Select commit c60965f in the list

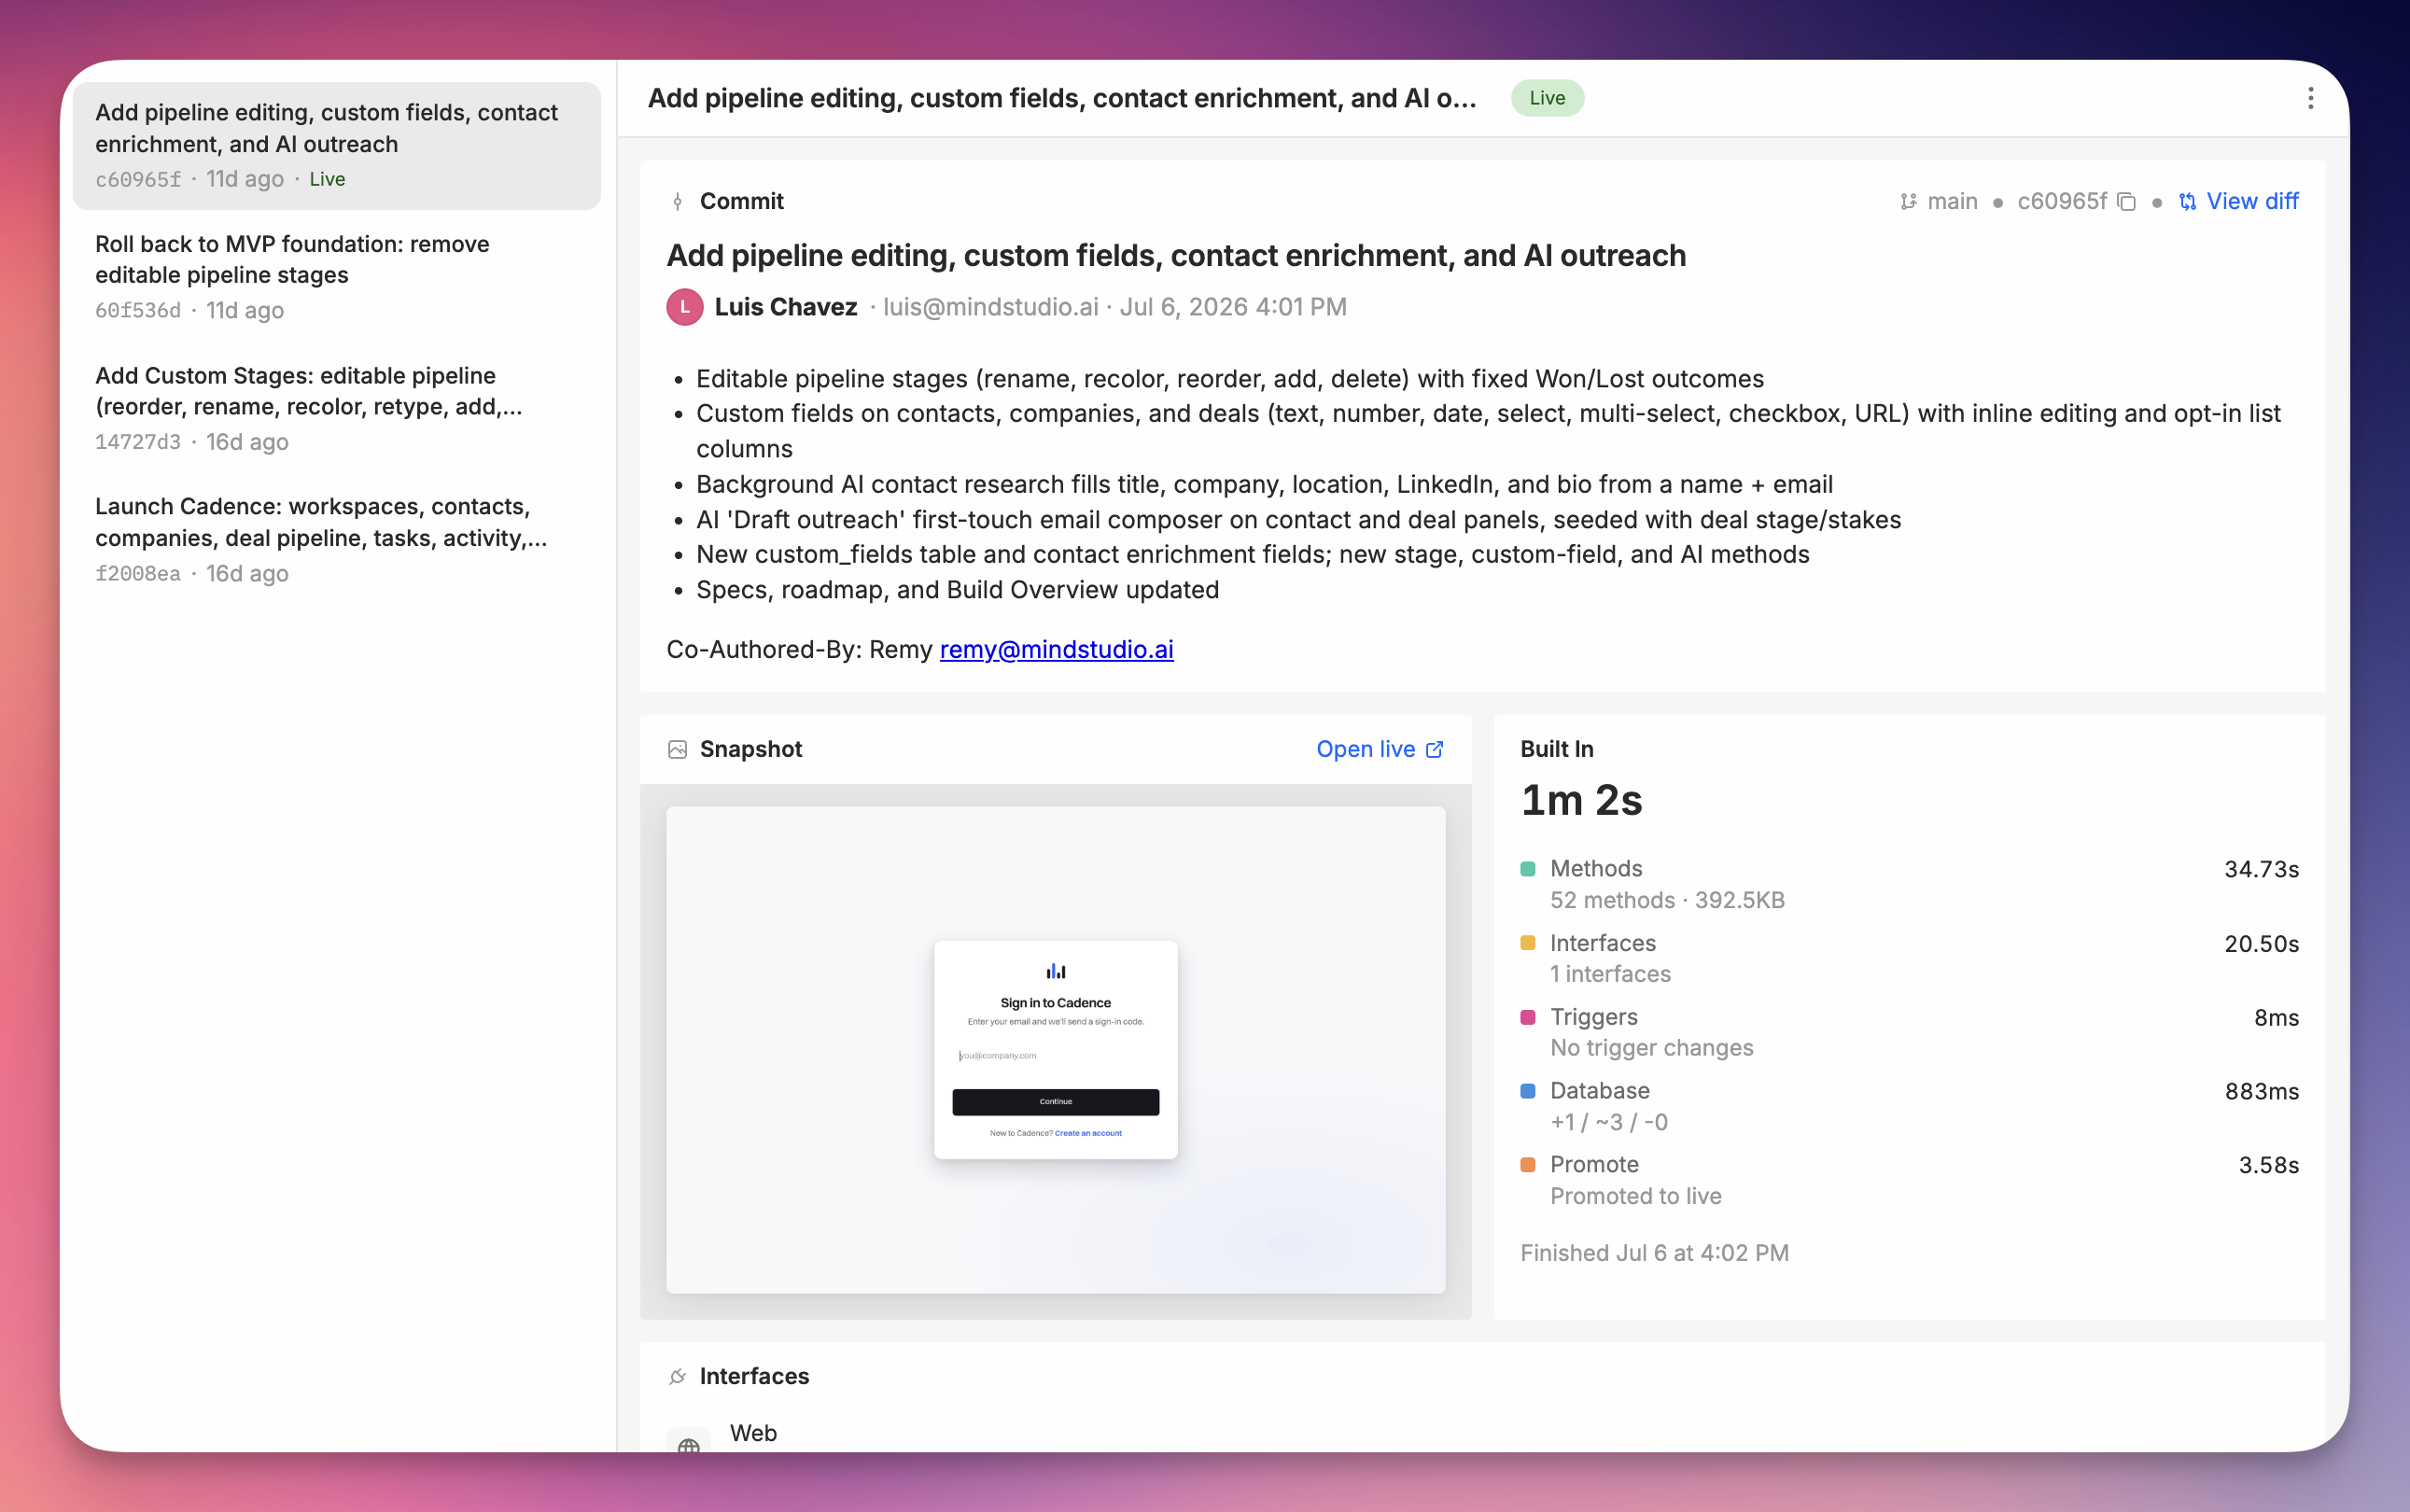pos(337,146)
